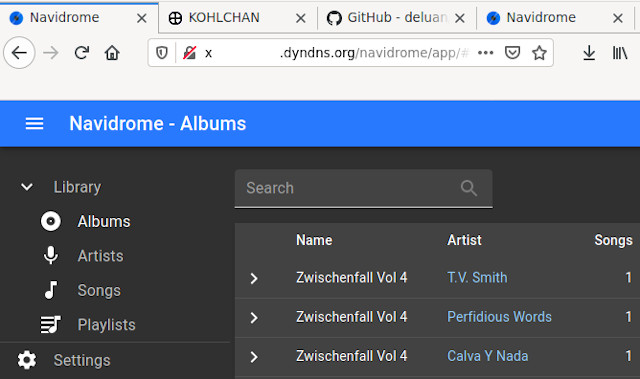Sort albums by the Name column header
Viewport: 640px width, 379px height.
pos(314,240)
